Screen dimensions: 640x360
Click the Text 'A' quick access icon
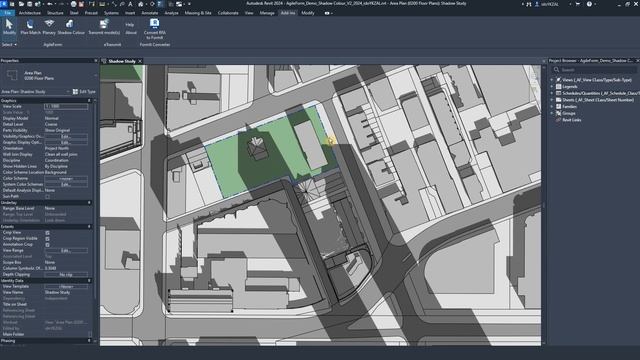tap(130, 4)
